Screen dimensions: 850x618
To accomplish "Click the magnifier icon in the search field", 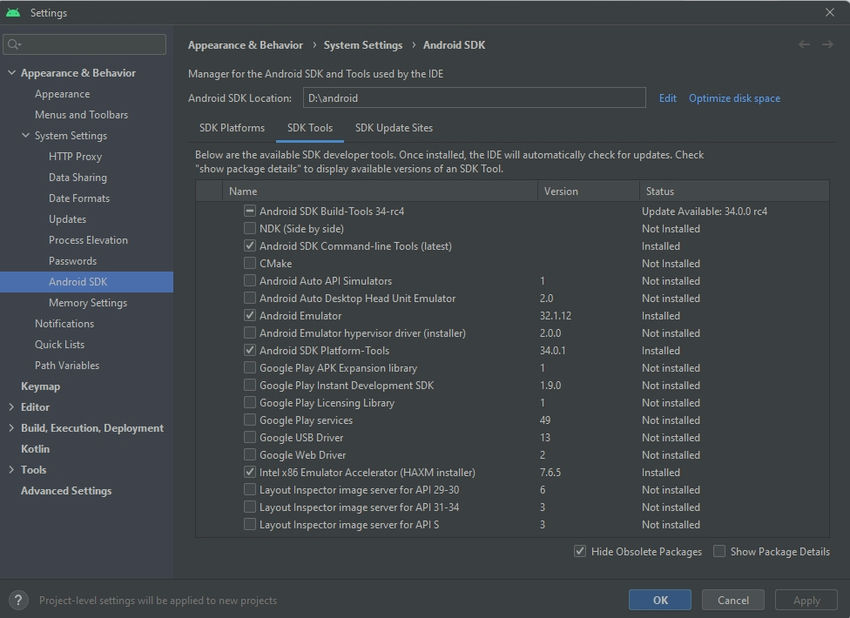I will (x=12, y=44).
